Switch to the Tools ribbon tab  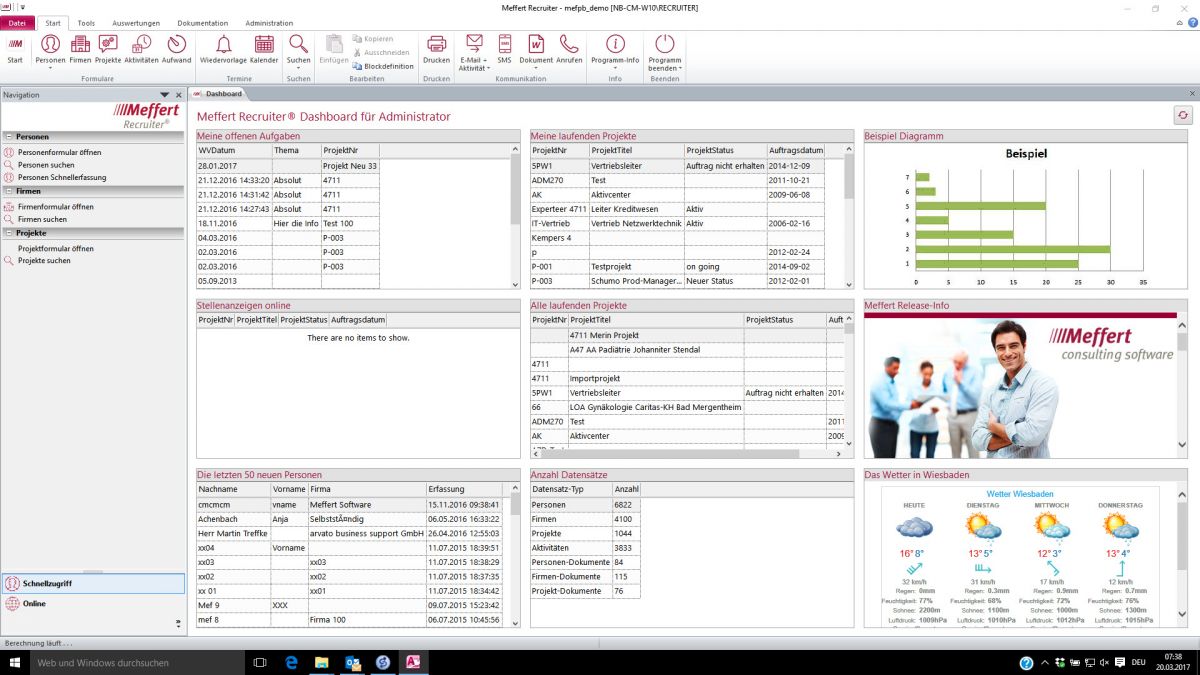[x=86, y=23]
